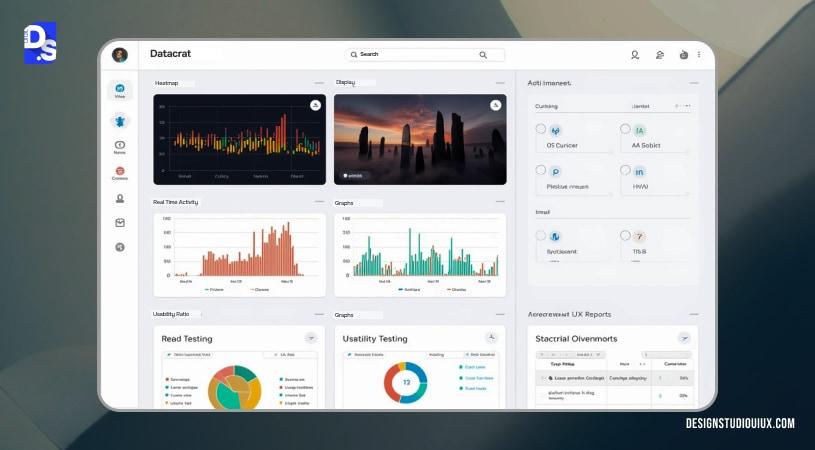Open the top-bar user profile outline icon

[635, 55]
